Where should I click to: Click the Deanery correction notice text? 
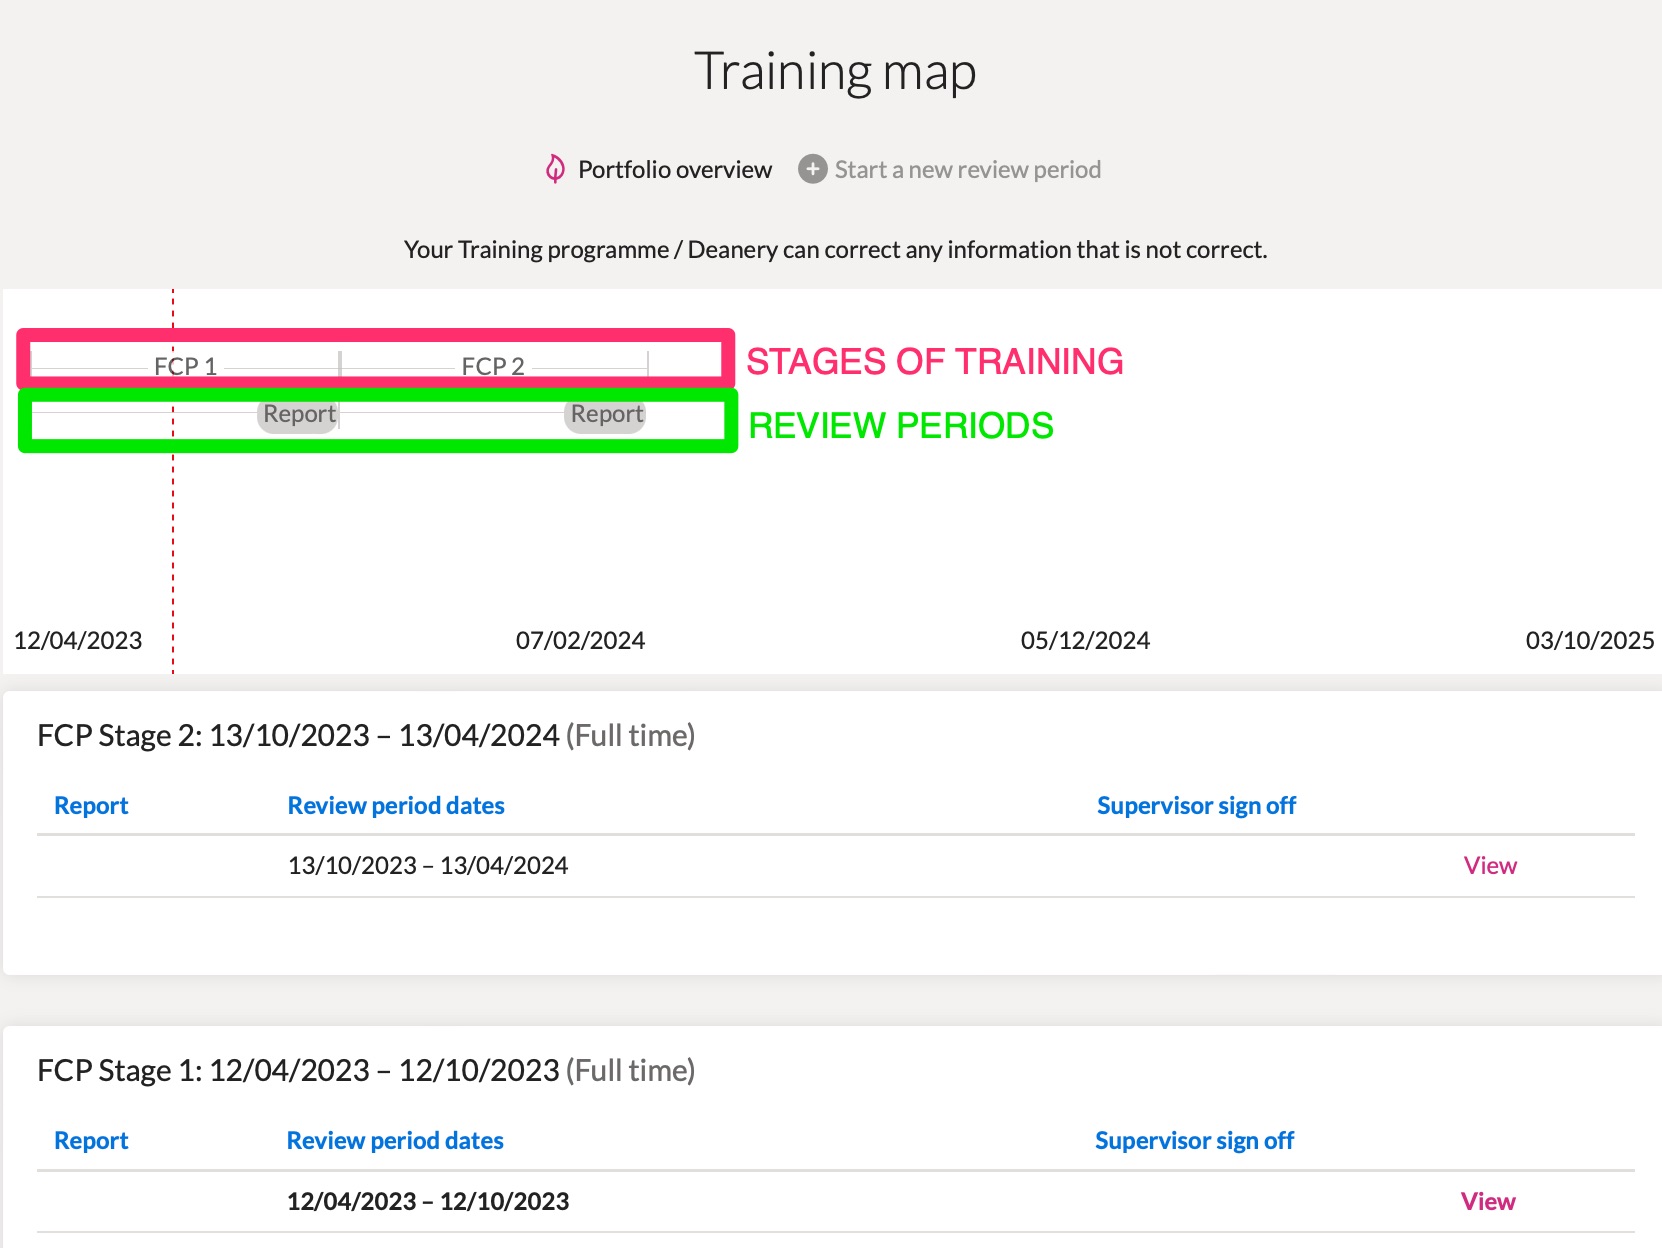click(835, 249)
